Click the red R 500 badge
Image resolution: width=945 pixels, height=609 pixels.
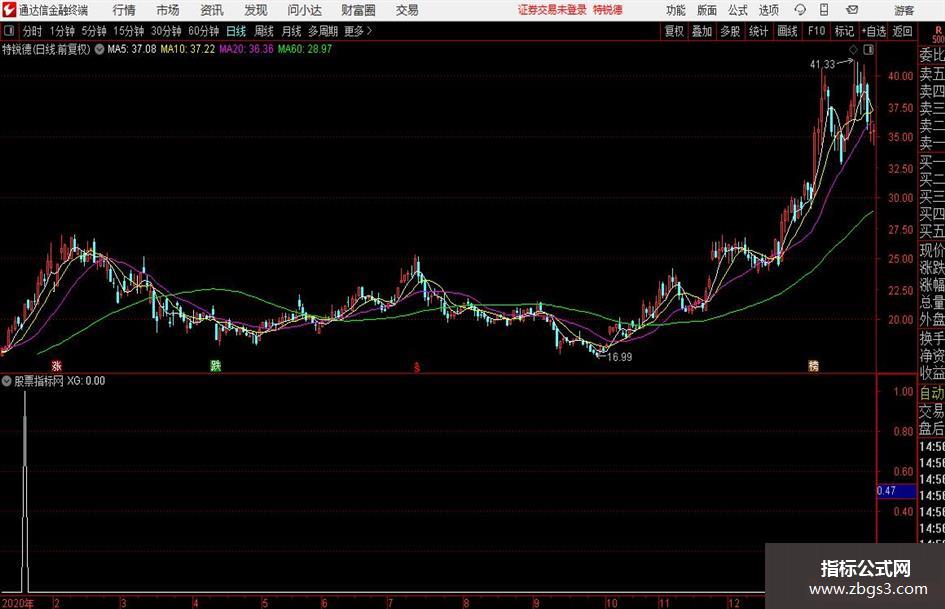click(938, 34)
